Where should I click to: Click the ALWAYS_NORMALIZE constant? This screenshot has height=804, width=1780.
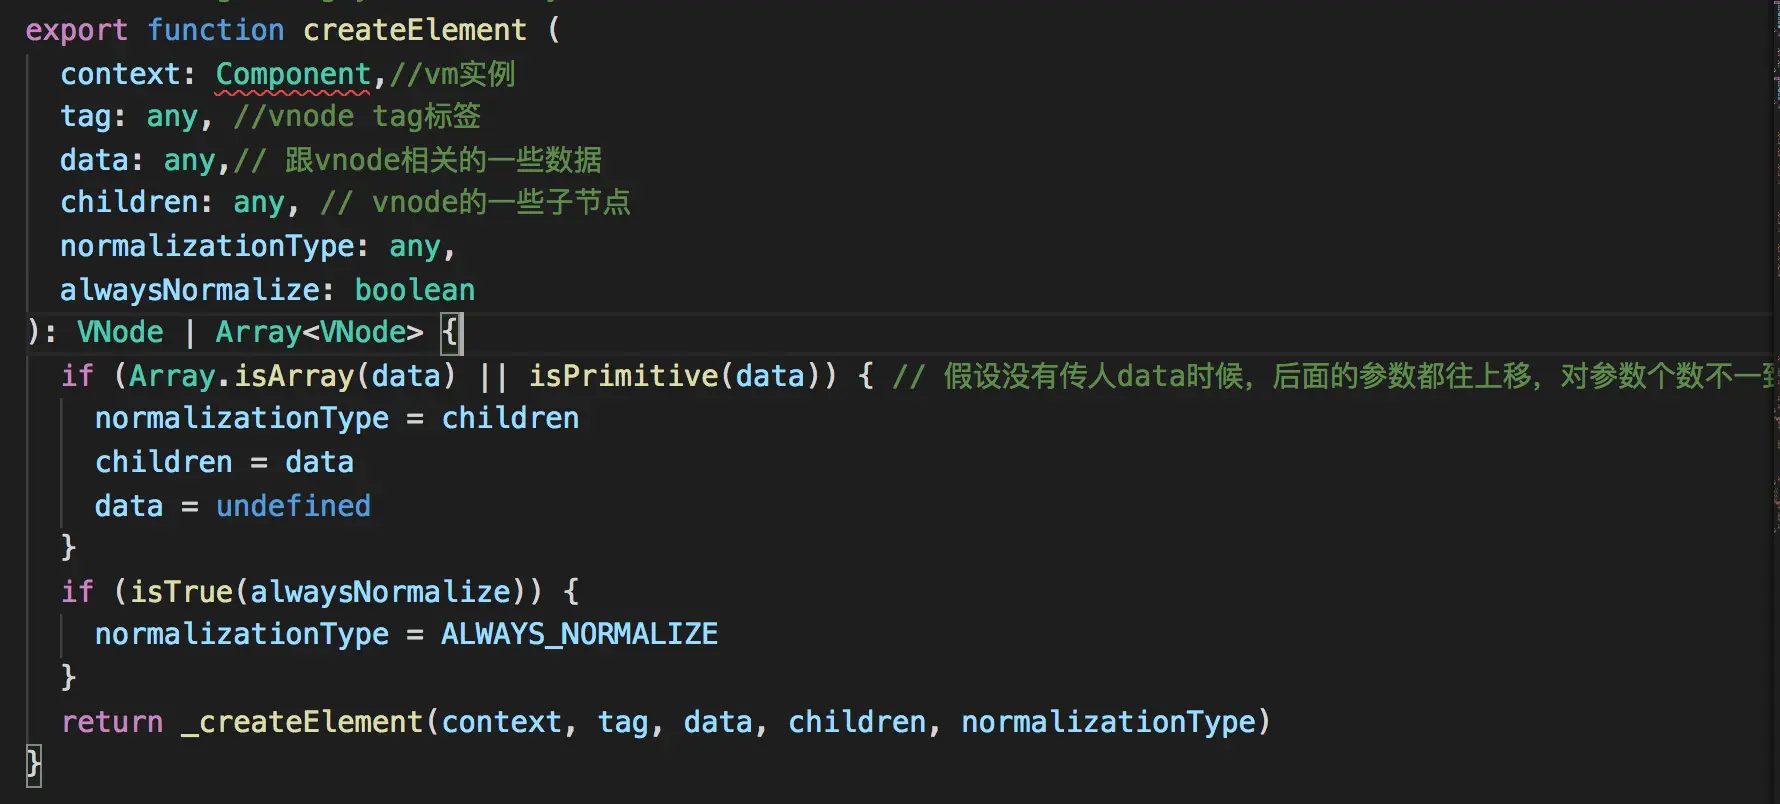point(579,635)
